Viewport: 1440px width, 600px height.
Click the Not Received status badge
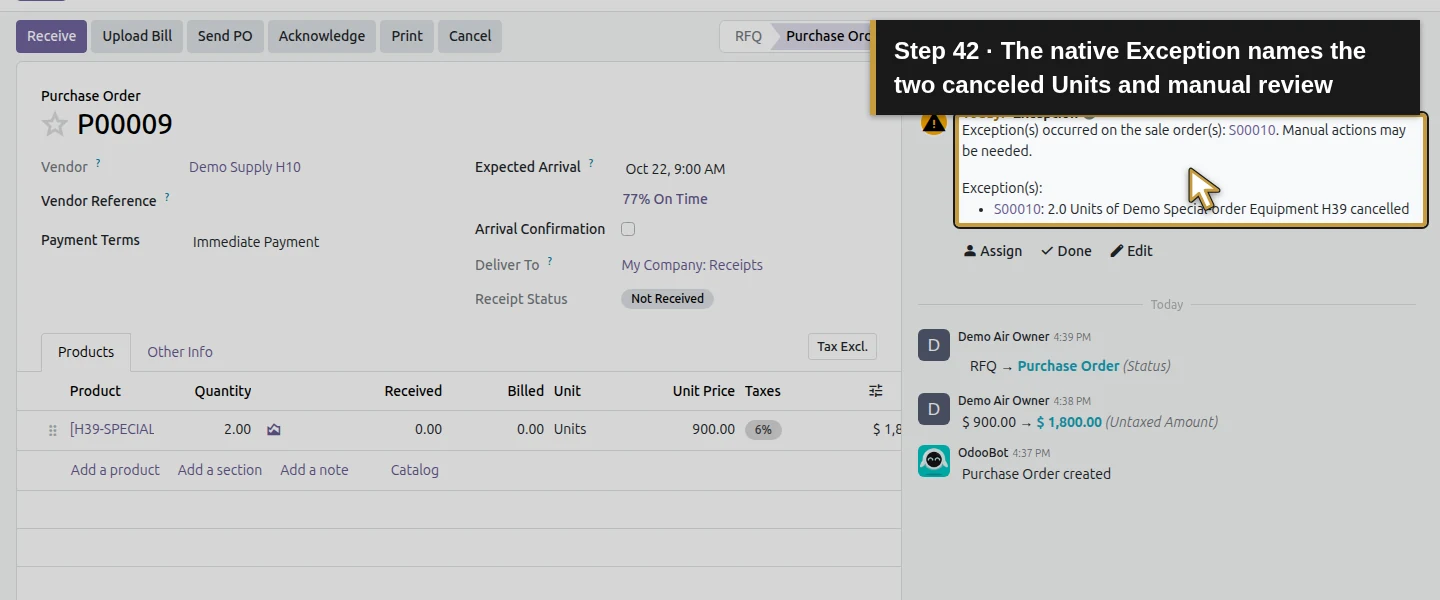pyautogui.click(x=667, y=298)
